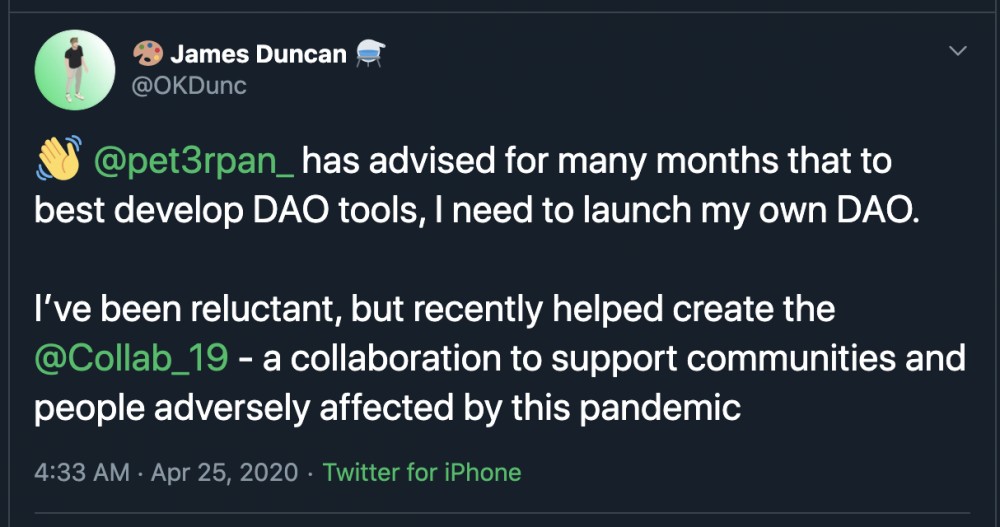Open the @OKDunc handle profile
The height and width of the screenshot is (527, 1000).
pyautogui.click(x=189, y=86)
